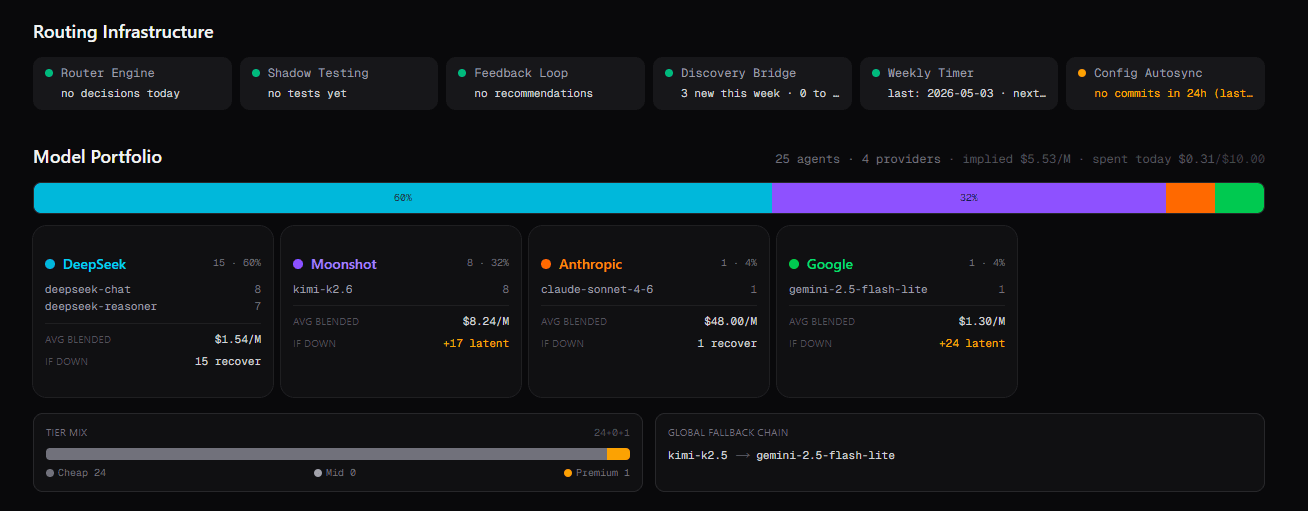Click the orange dot beside Config Autosync
Viewport: 1308px width, 511px height.
(x=1082, y=73)
